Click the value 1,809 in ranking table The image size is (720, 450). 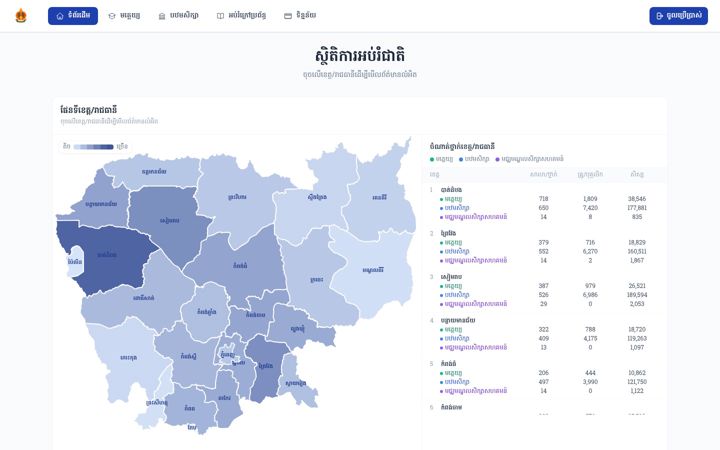[x=590, y=199]
